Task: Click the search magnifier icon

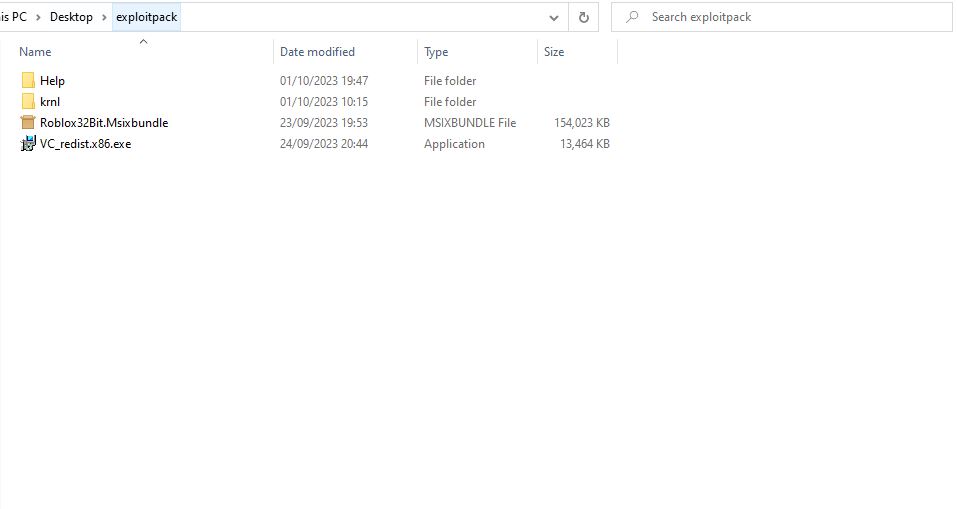Action: click(632, 17)
